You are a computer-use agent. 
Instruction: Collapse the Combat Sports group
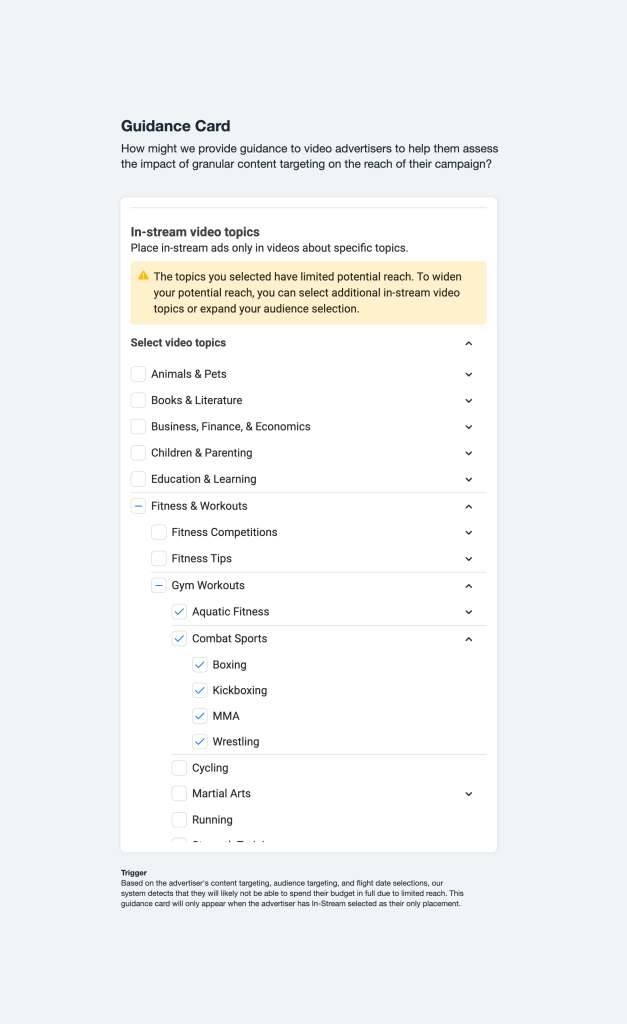click(x=468, y=639)
